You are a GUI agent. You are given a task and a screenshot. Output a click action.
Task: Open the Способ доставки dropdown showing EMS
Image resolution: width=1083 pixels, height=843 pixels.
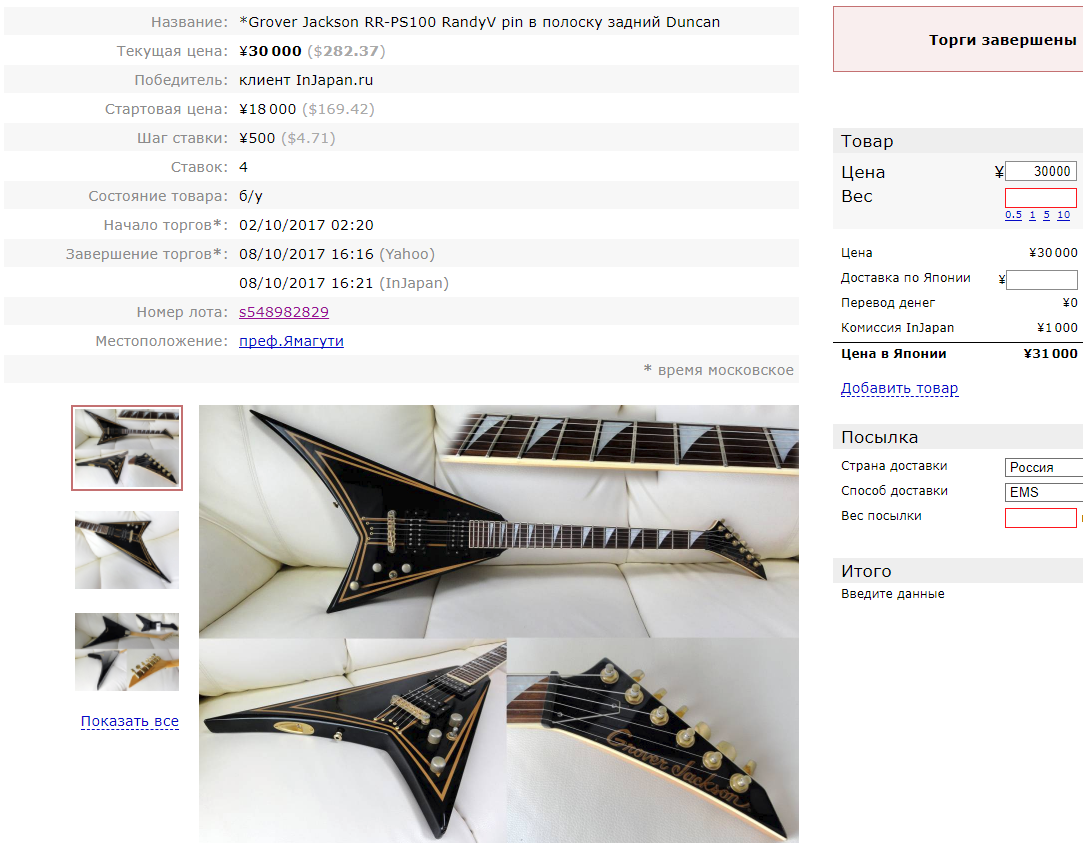[1044, 492]
